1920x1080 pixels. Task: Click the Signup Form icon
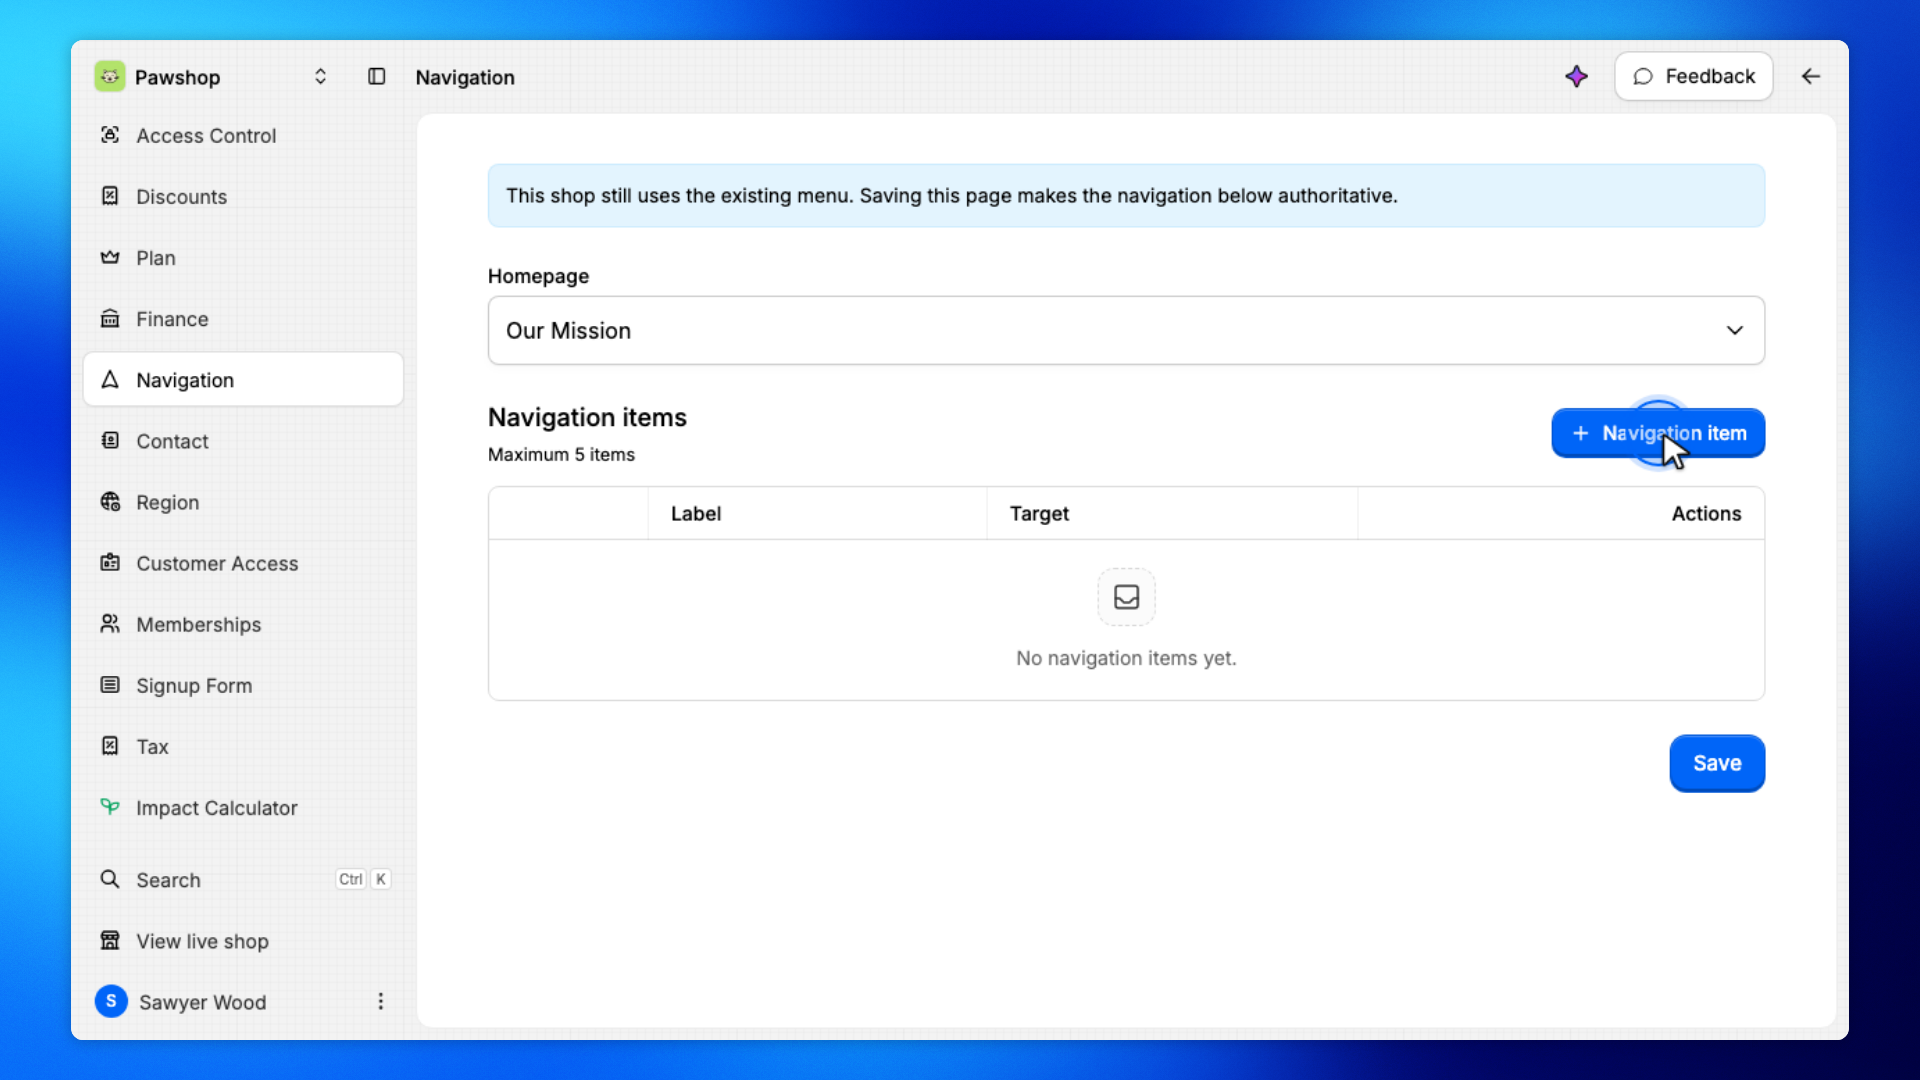coord(110,684)
